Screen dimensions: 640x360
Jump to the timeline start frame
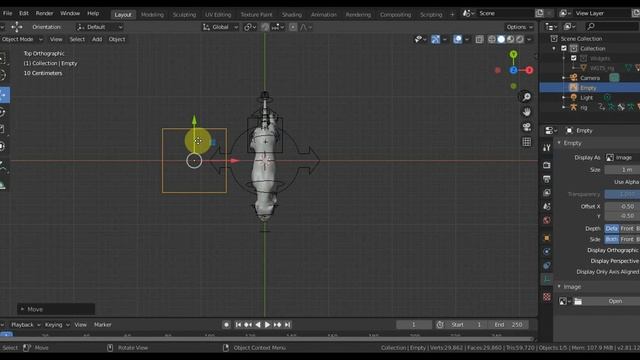238,324
